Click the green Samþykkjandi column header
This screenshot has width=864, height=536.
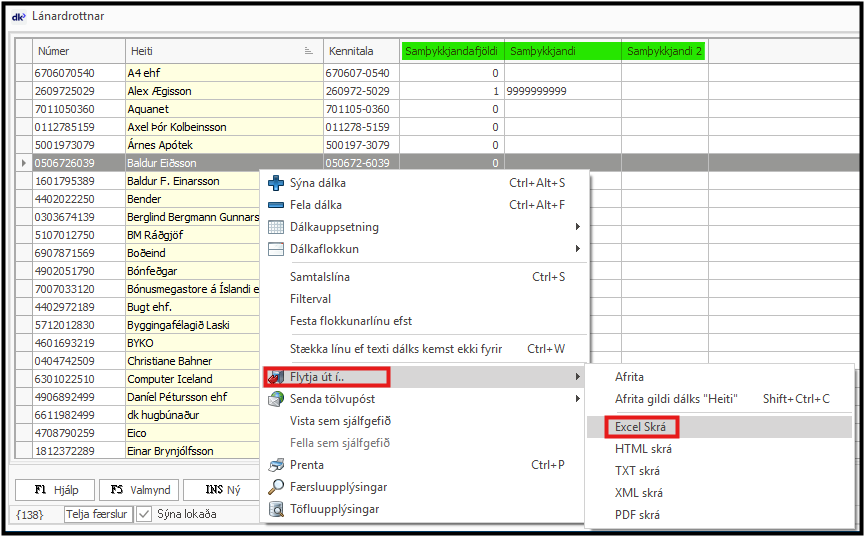[x=562, y=51]
